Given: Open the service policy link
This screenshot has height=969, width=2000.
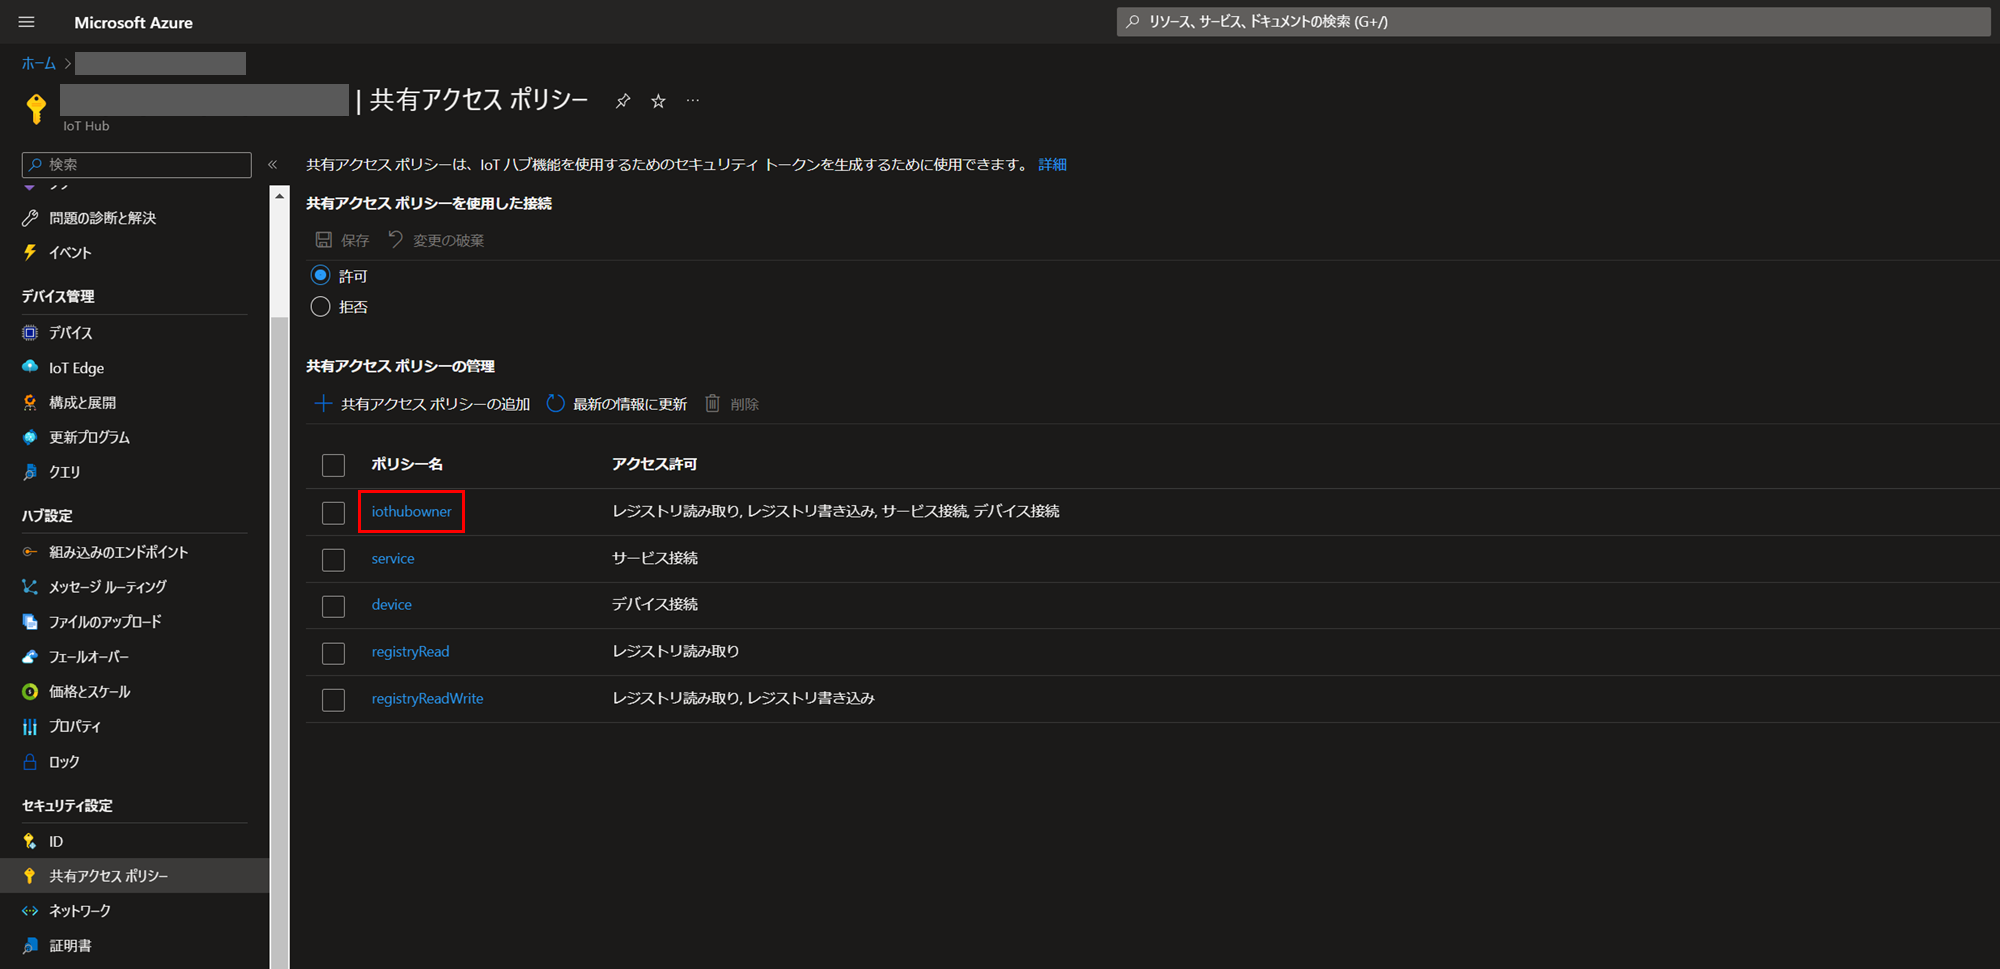Looking at the screenshot, I should coord(392,558).
